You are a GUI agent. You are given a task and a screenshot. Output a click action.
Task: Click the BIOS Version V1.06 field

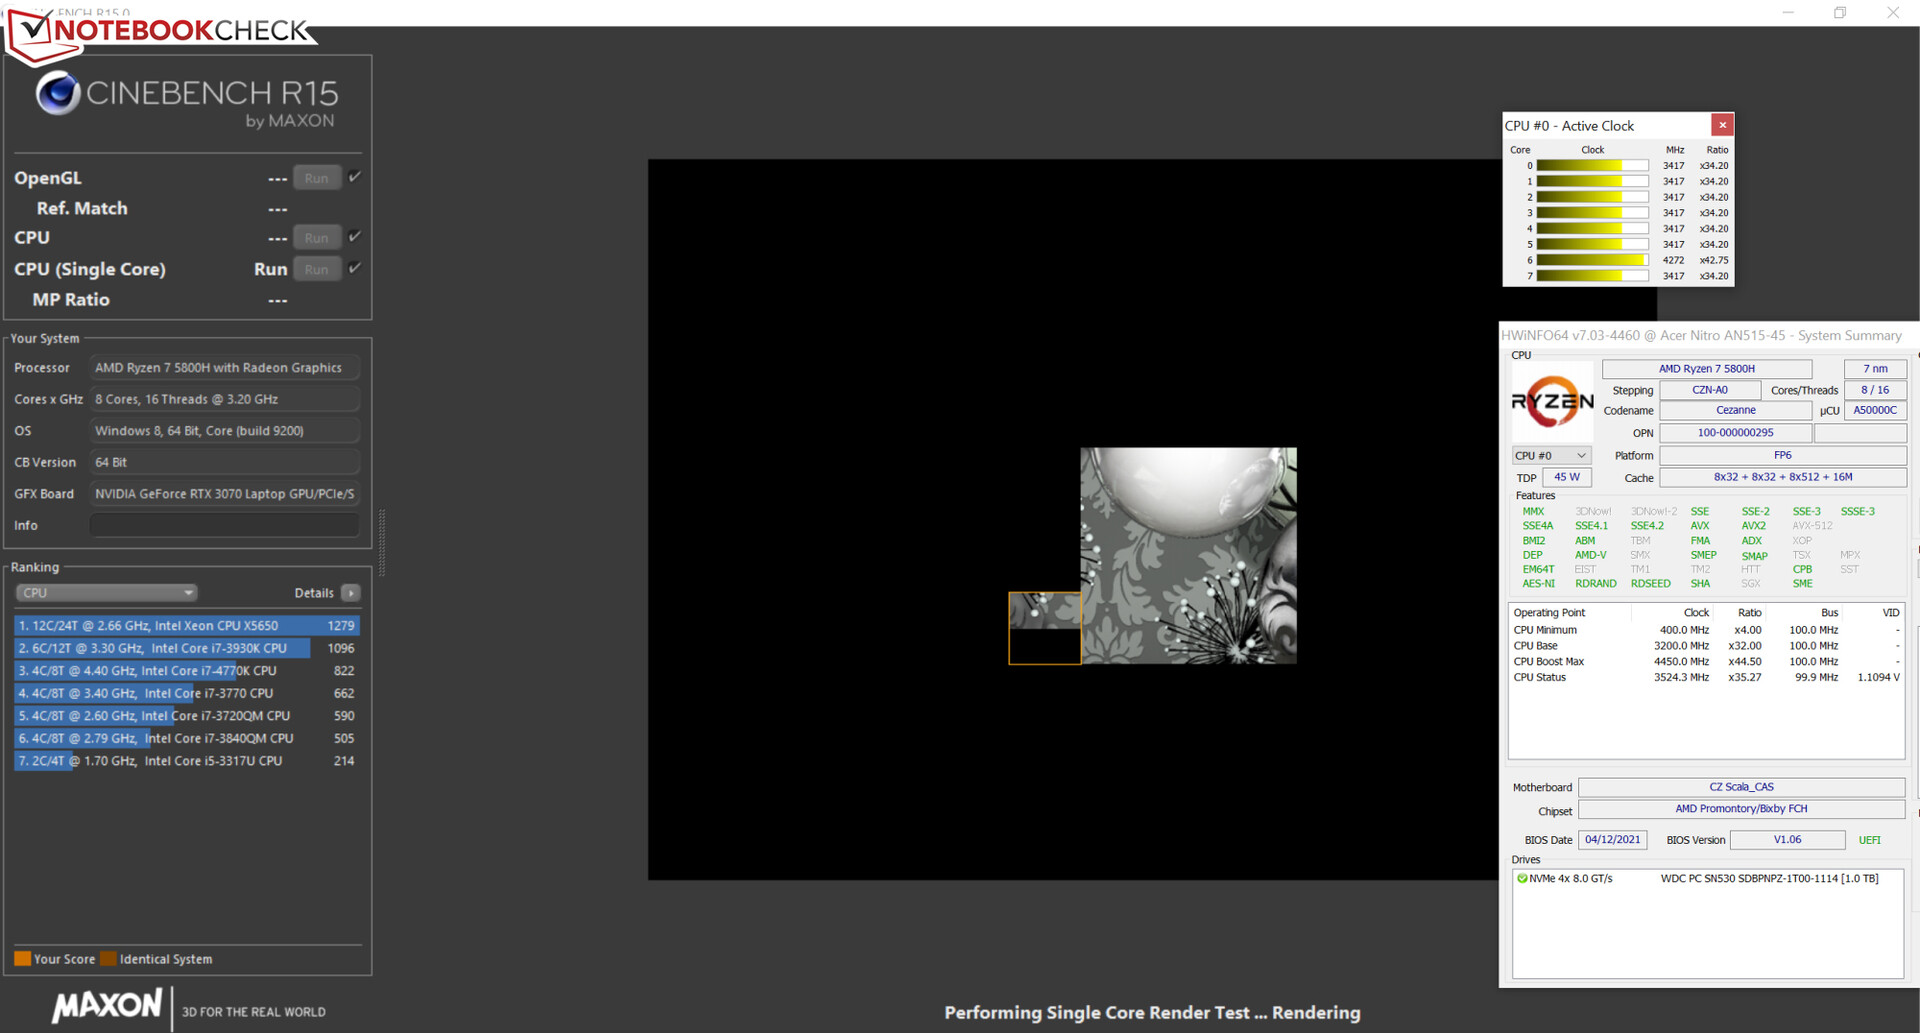point(1787,840)
